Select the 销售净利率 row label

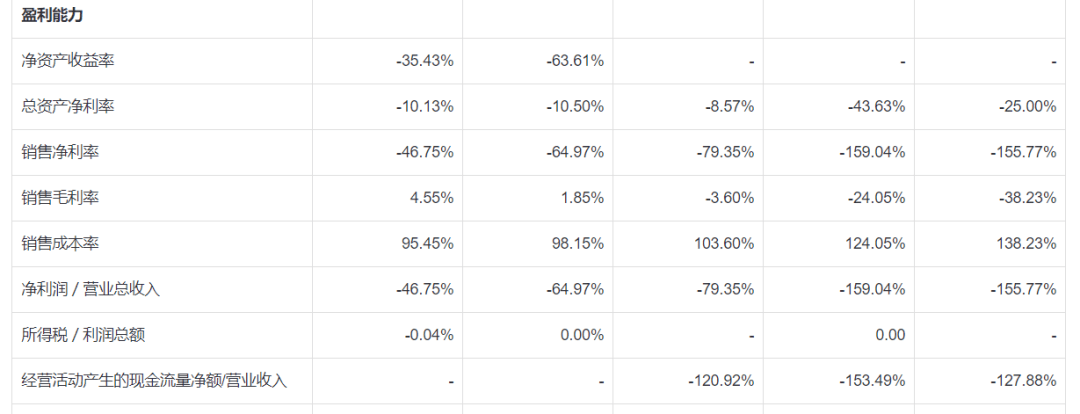pyautogui.click(x=60, y=152)
